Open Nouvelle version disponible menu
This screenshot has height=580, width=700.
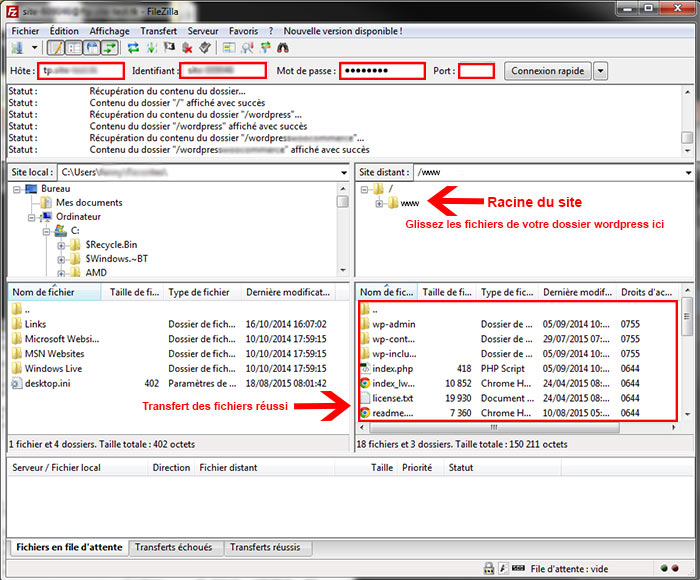click(343, 31)
